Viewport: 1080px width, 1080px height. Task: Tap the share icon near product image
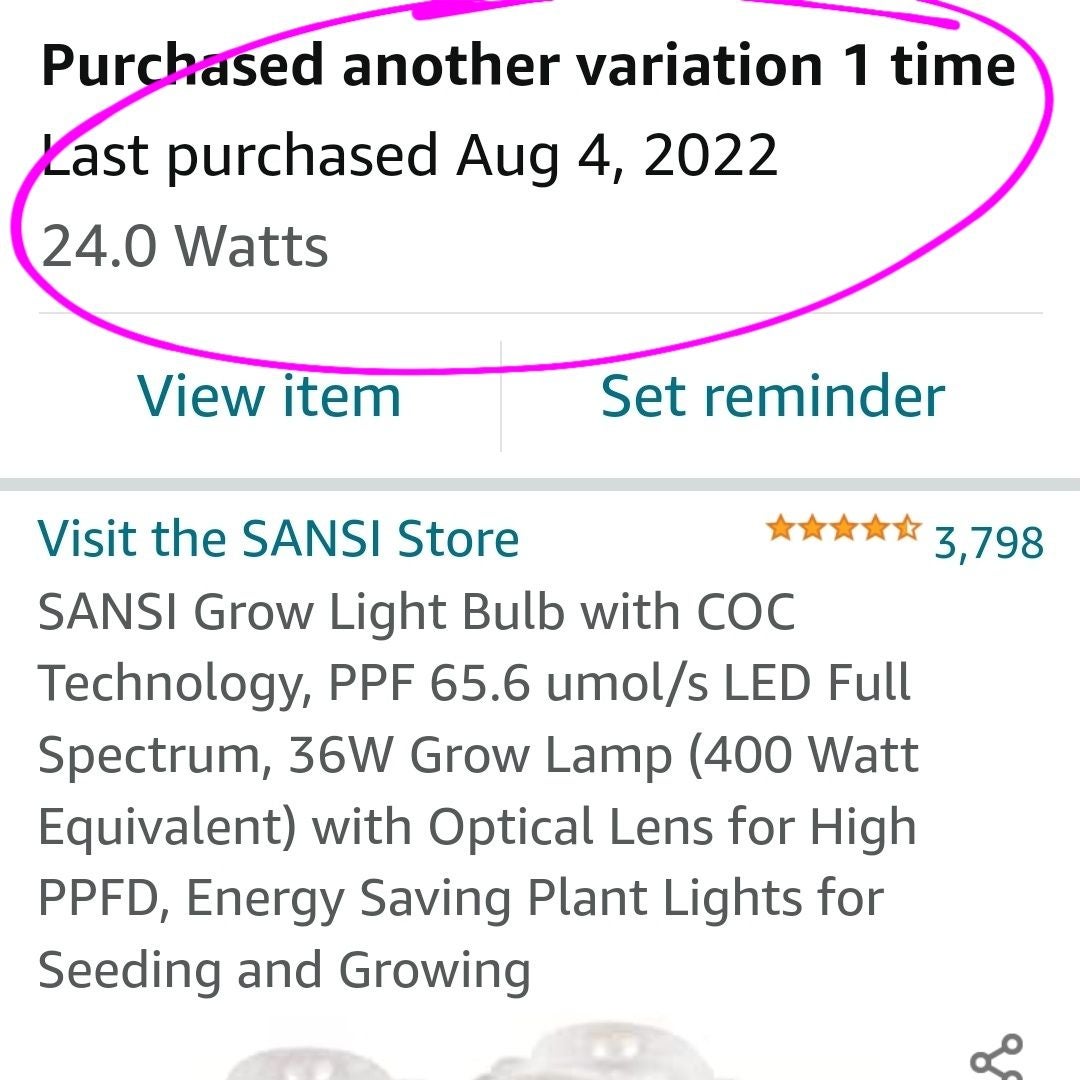(x=996, y=1058)
